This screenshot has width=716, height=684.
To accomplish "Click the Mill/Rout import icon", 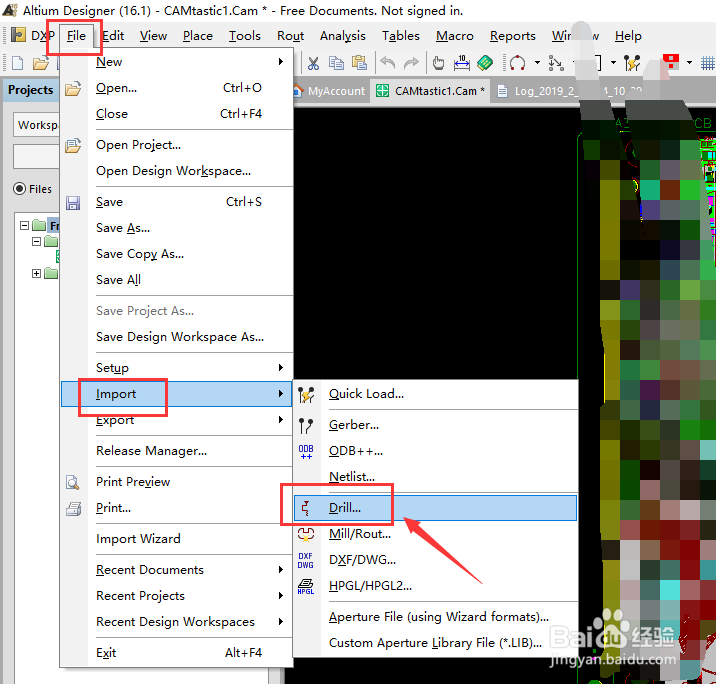I will point(306,534).
